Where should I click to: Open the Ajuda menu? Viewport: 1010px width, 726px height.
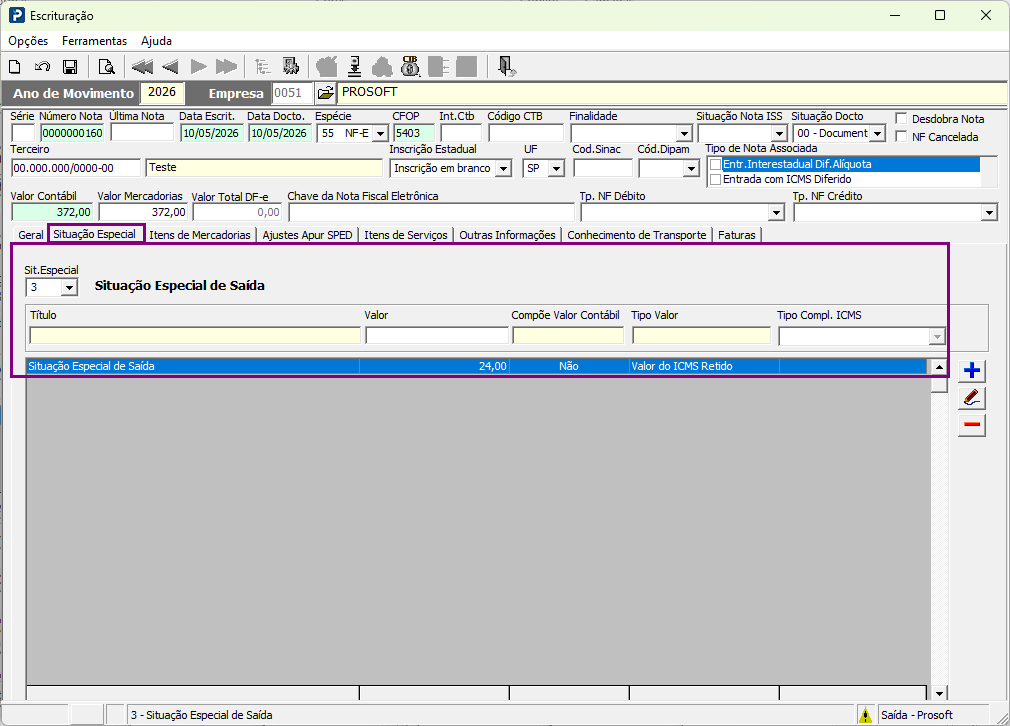(x=157, y=41)
